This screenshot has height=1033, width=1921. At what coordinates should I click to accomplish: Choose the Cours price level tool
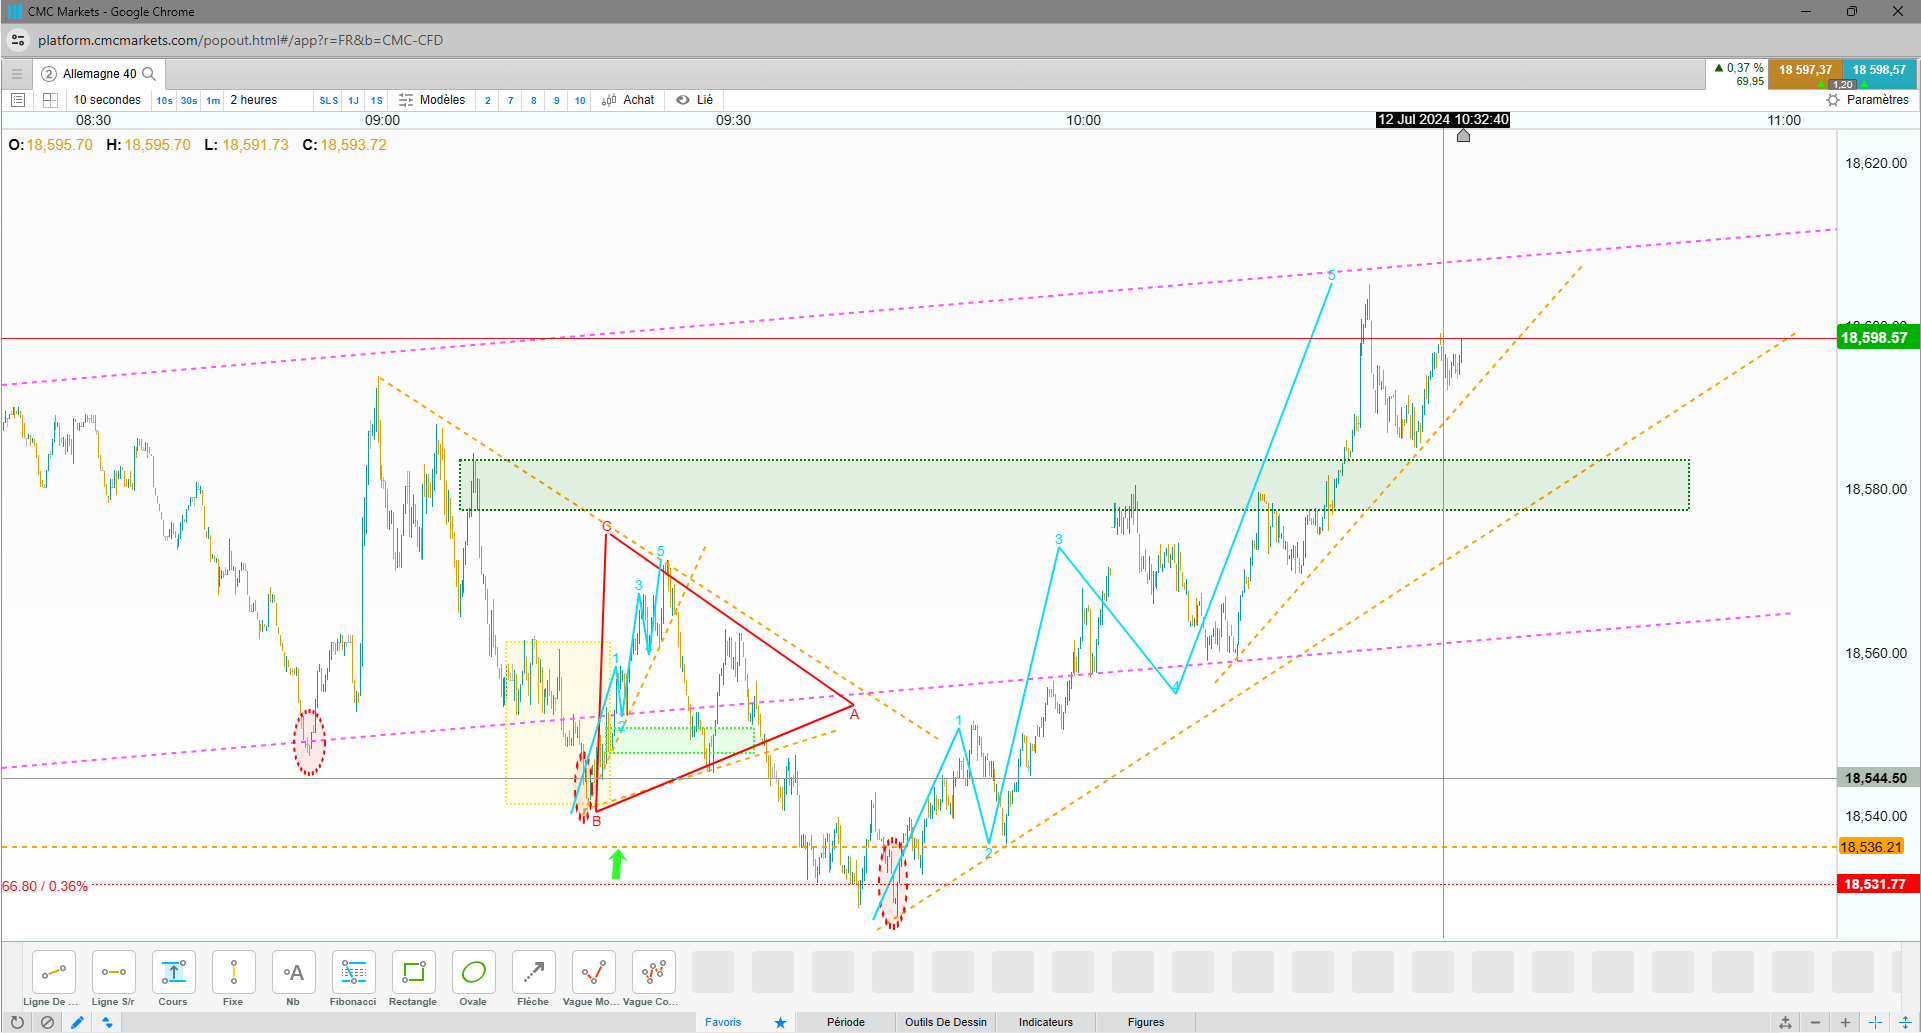click(174, 972)
